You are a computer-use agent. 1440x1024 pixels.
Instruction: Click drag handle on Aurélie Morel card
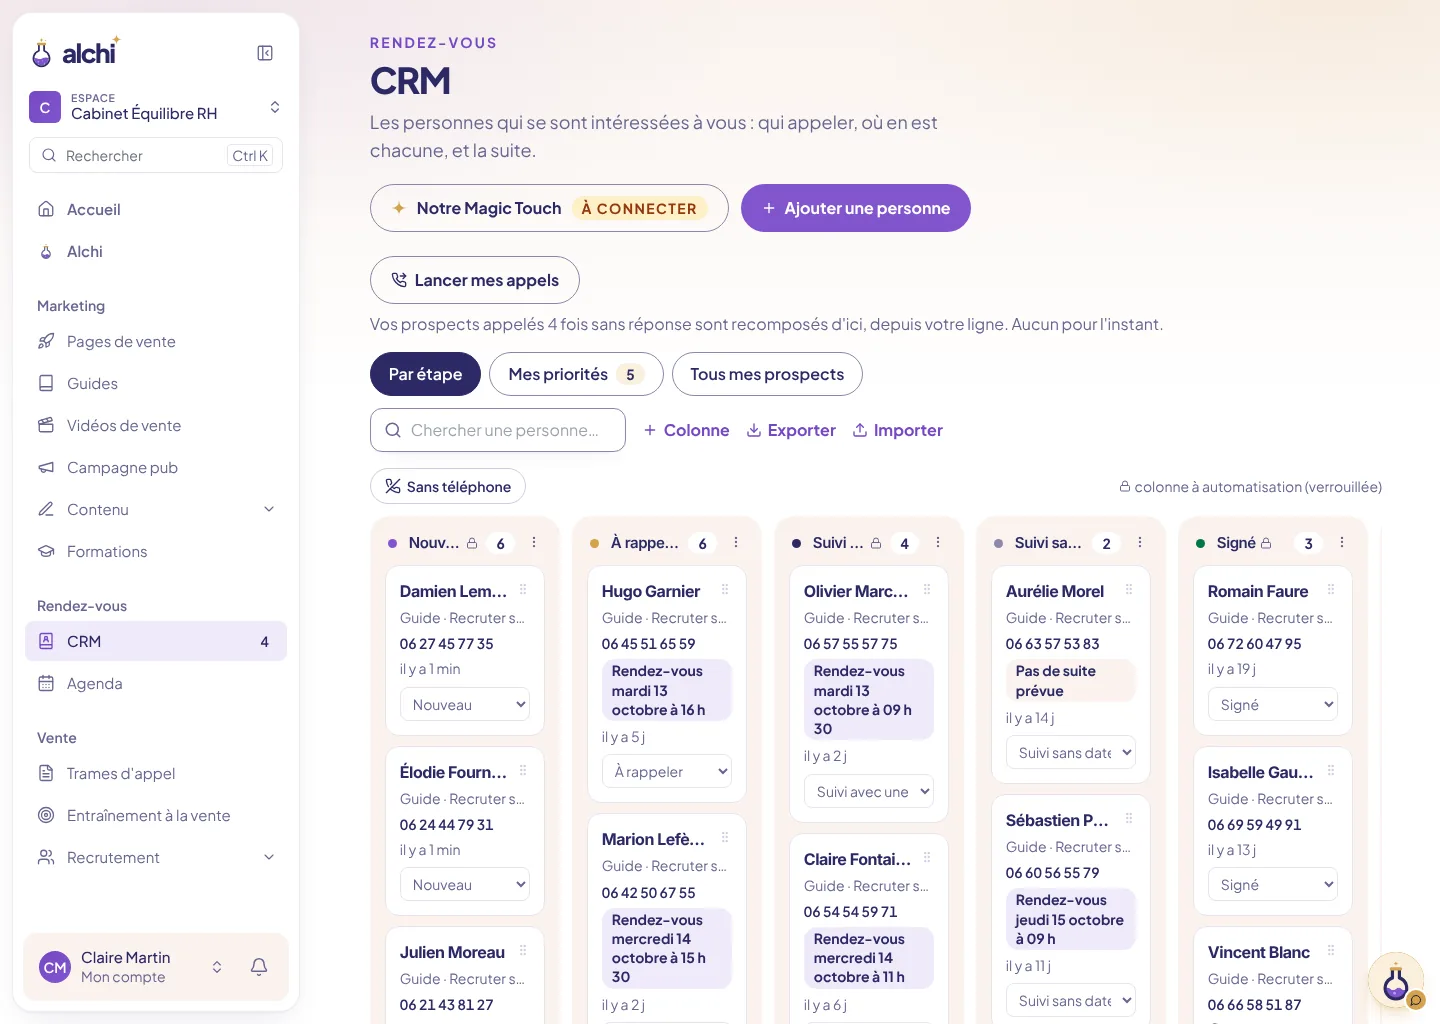[x=1129, y=590]
